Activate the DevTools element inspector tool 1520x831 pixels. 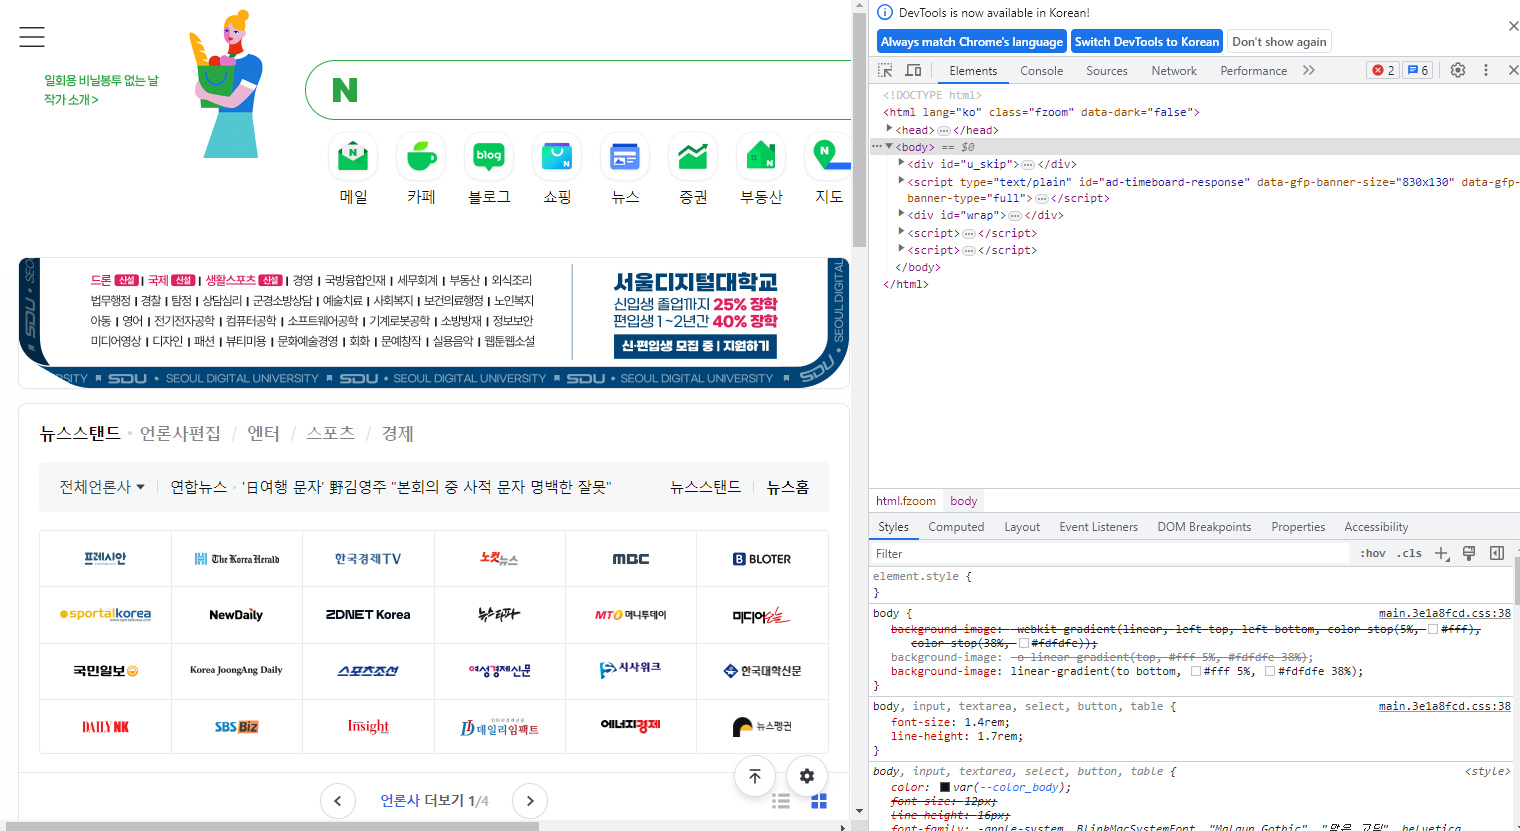click(x=885, y=70)
